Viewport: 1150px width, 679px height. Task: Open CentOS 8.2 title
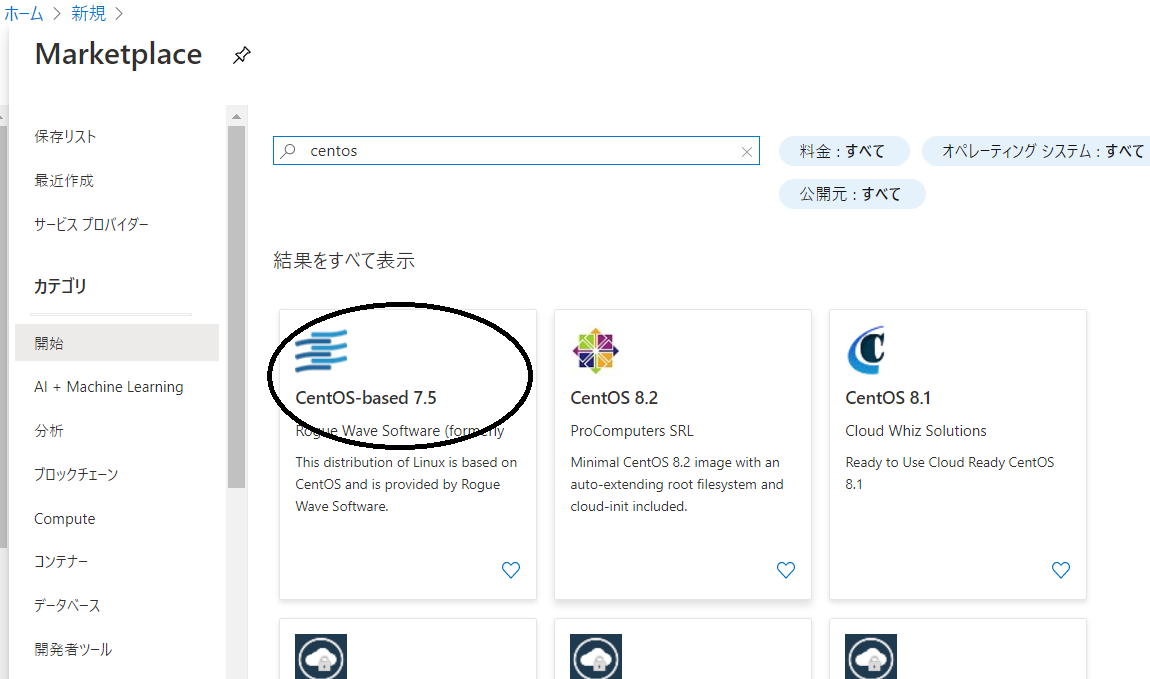coord(614,398)
